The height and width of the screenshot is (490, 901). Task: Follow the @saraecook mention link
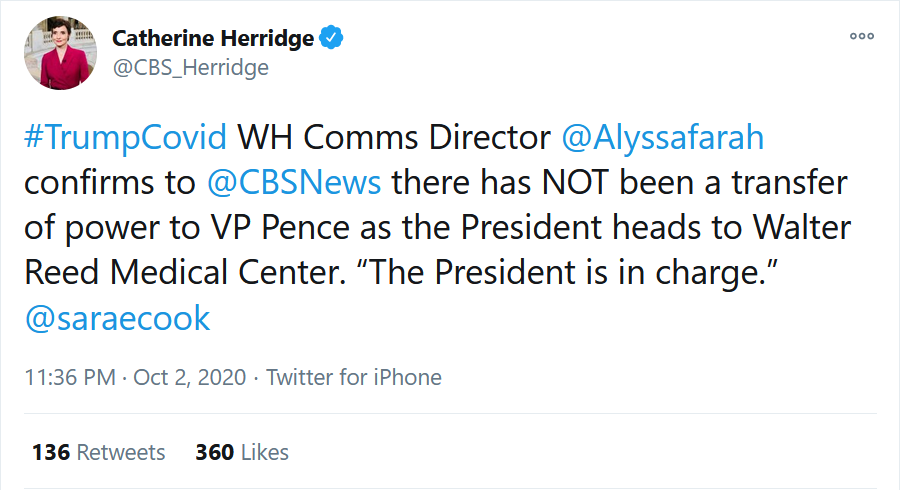click(x=117, y=318)
